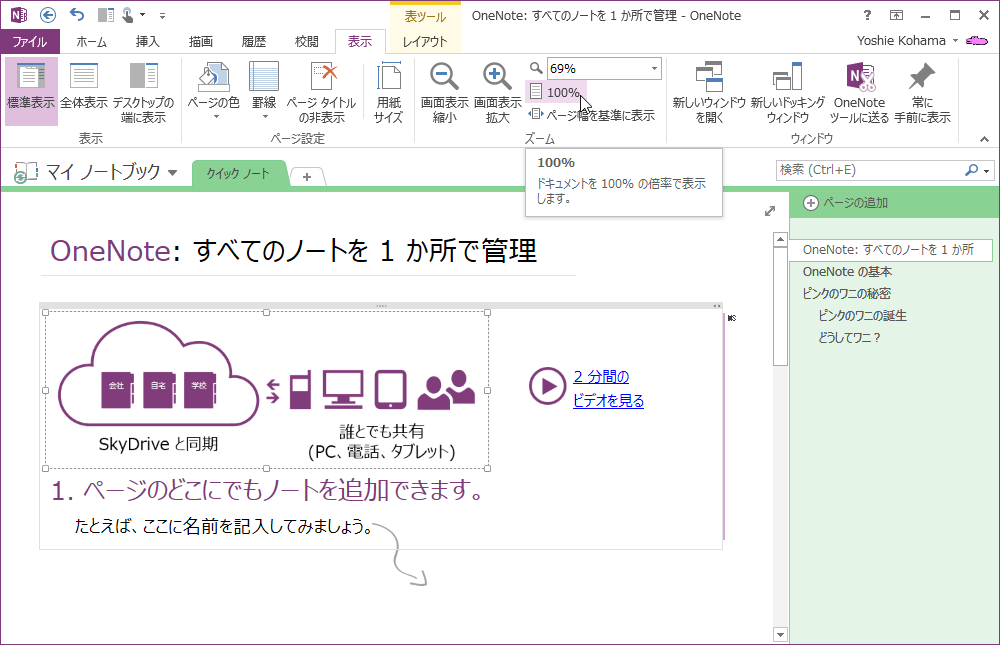Switch to the 挿入 tab
This screenshot has width=1000, height=645.
click(x=147, y=41)
